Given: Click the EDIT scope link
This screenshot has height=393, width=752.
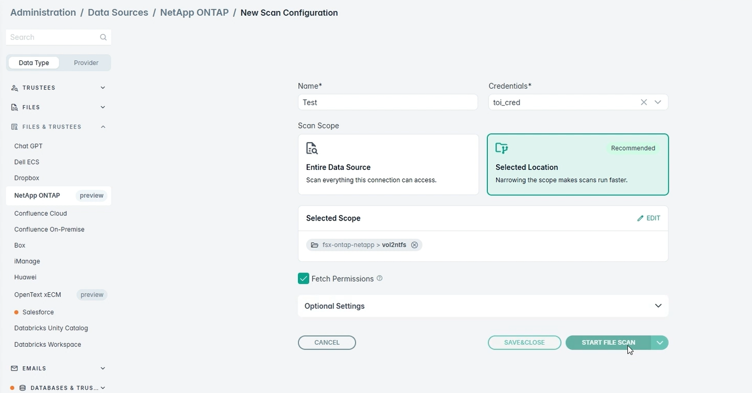Looking at the screenshot, I should pyautogui.click(x=648, y=218).
